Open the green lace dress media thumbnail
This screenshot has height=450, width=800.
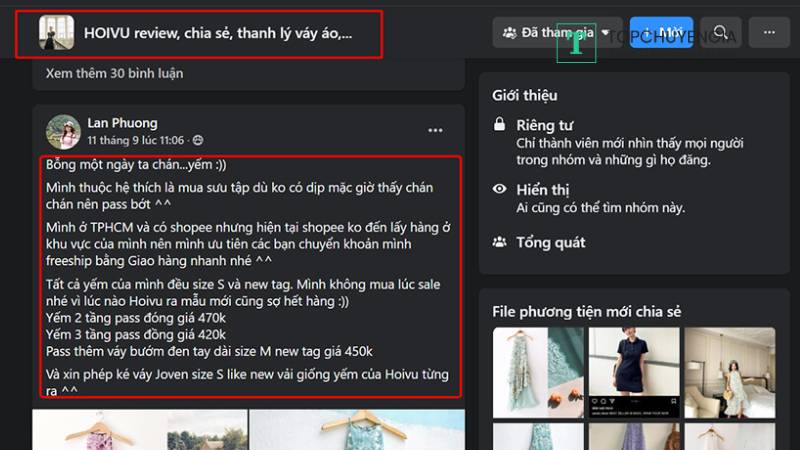pyautogui.click(x=538, y=373)
